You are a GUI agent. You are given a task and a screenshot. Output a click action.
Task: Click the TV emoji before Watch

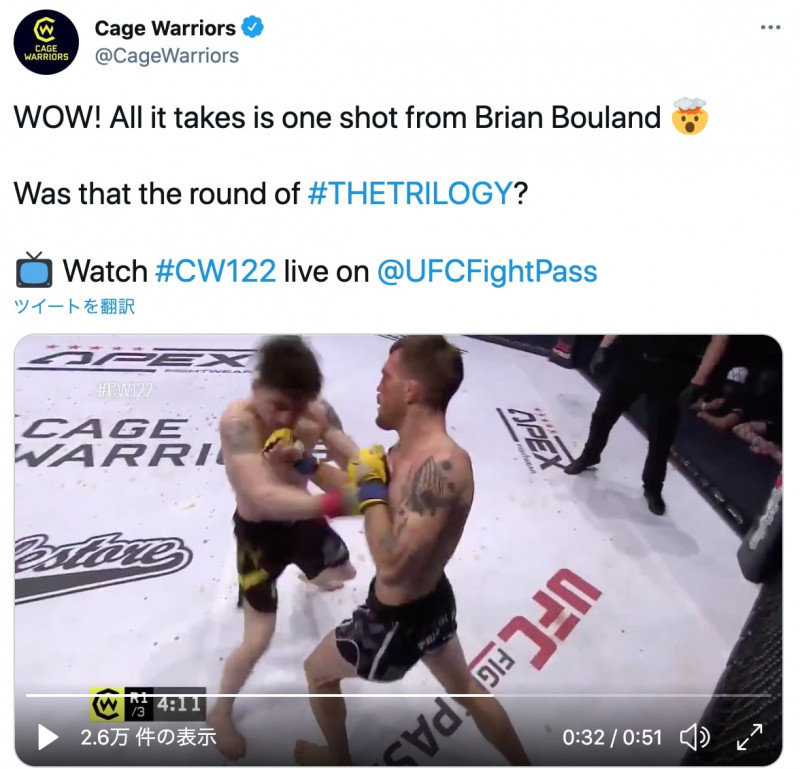34,270
